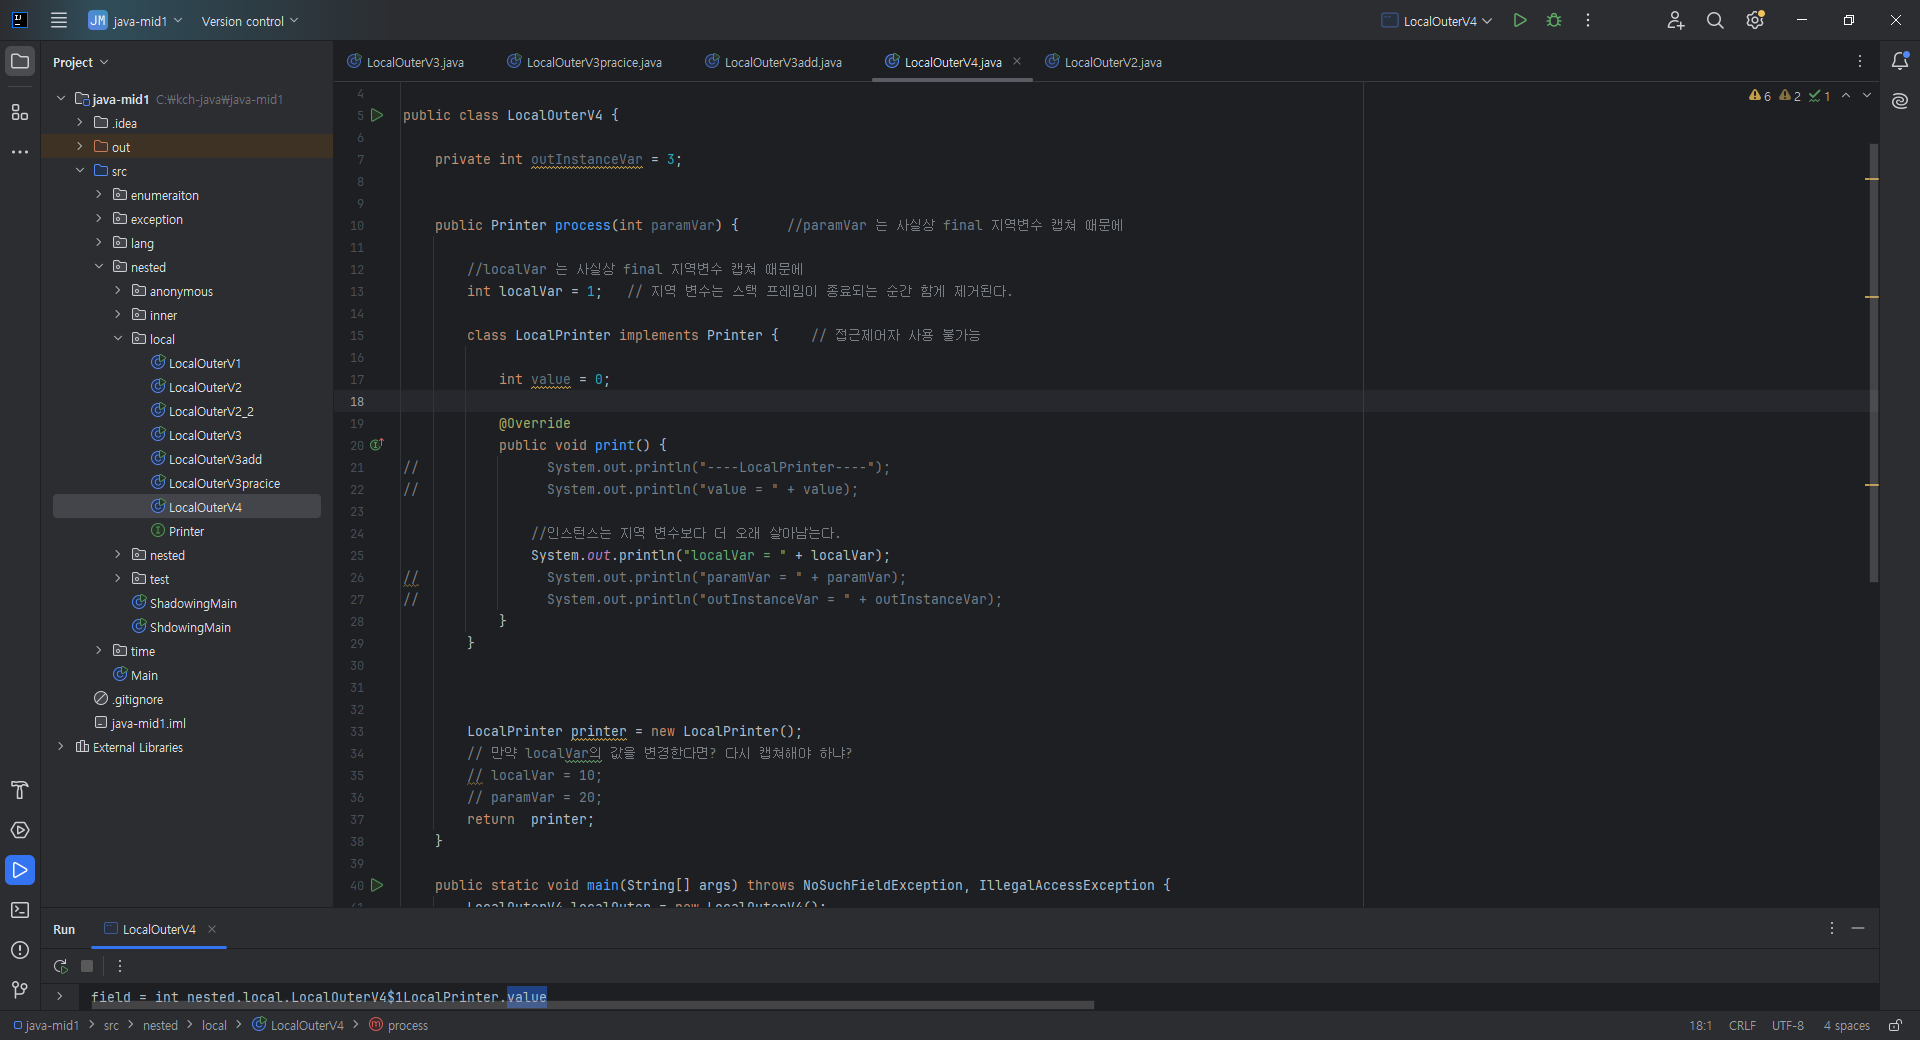This screenshot has width=1920, height=1040.
Task: Switch to LocalOuterV3add.java tab
Action: click(774, 62)
